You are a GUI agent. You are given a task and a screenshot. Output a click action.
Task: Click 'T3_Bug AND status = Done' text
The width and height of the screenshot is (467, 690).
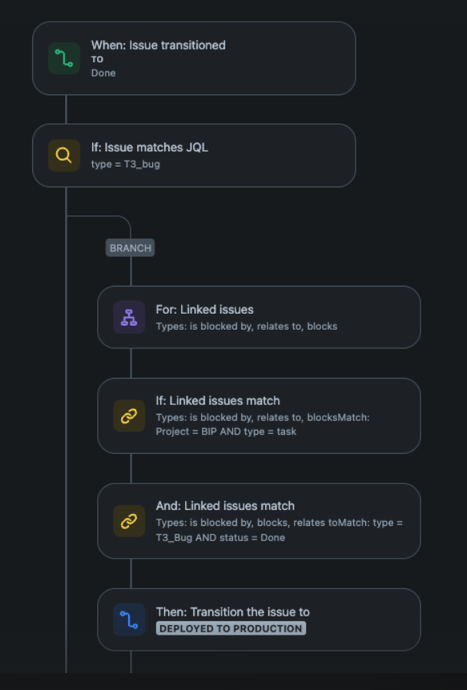(220, 537)
